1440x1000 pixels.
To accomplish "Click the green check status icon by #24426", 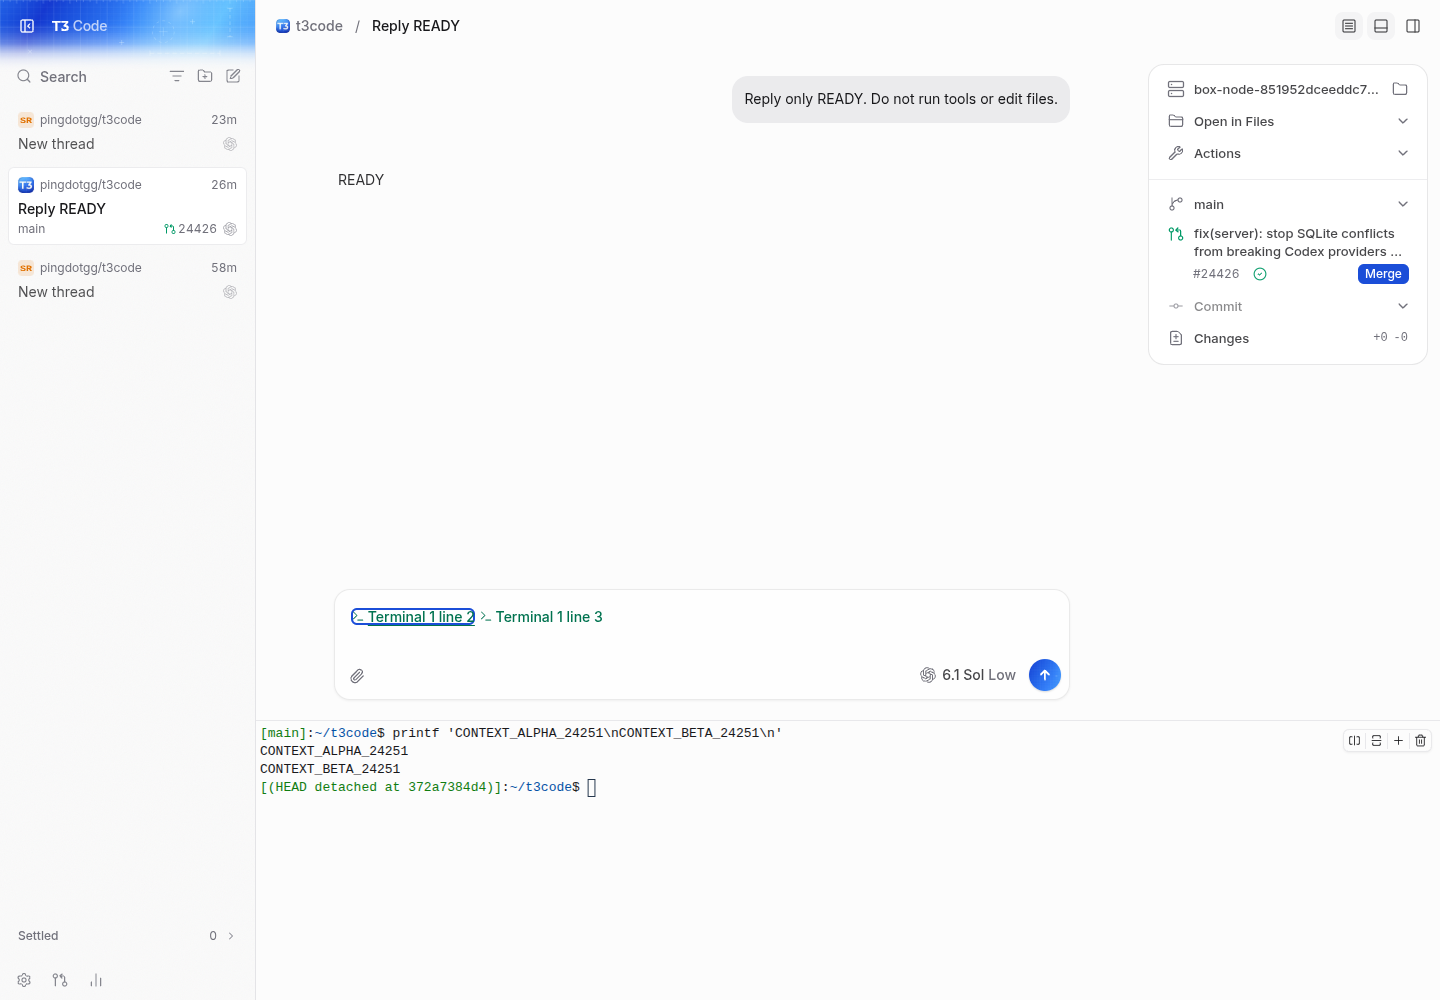I will point(1260,274).
